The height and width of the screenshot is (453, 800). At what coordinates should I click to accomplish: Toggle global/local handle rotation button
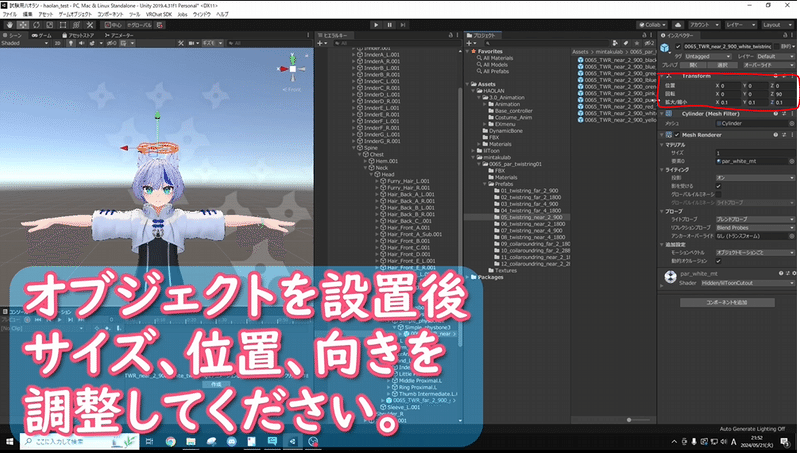[x=140, y=24]
